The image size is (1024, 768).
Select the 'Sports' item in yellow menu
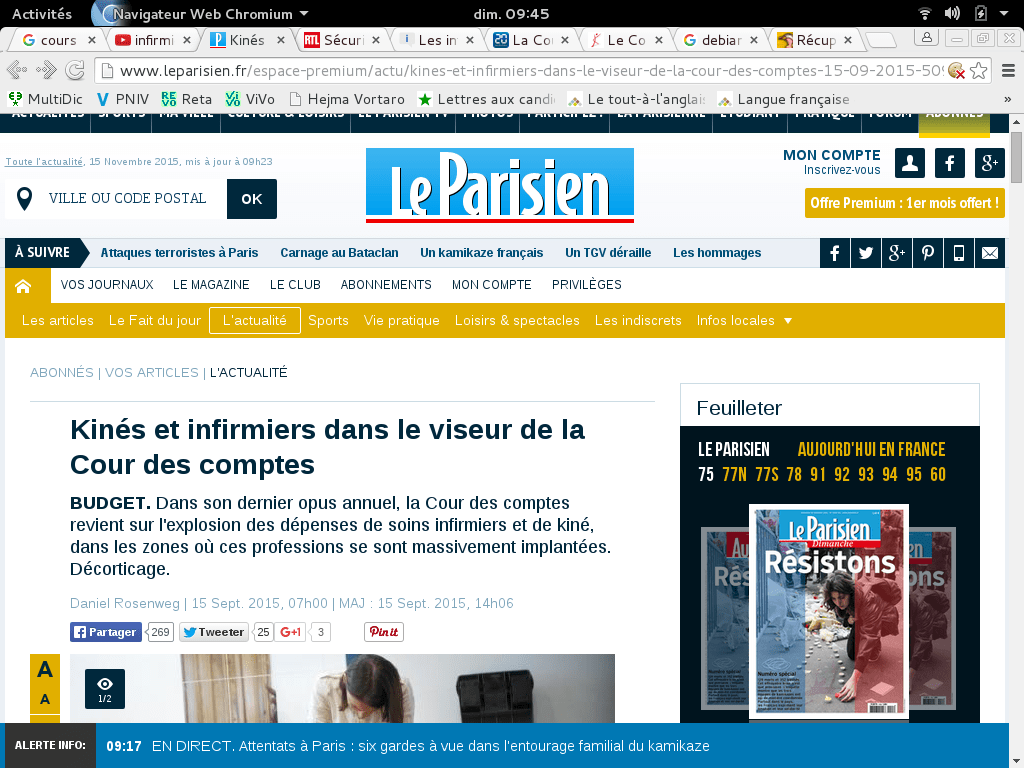tap(328, 321)
